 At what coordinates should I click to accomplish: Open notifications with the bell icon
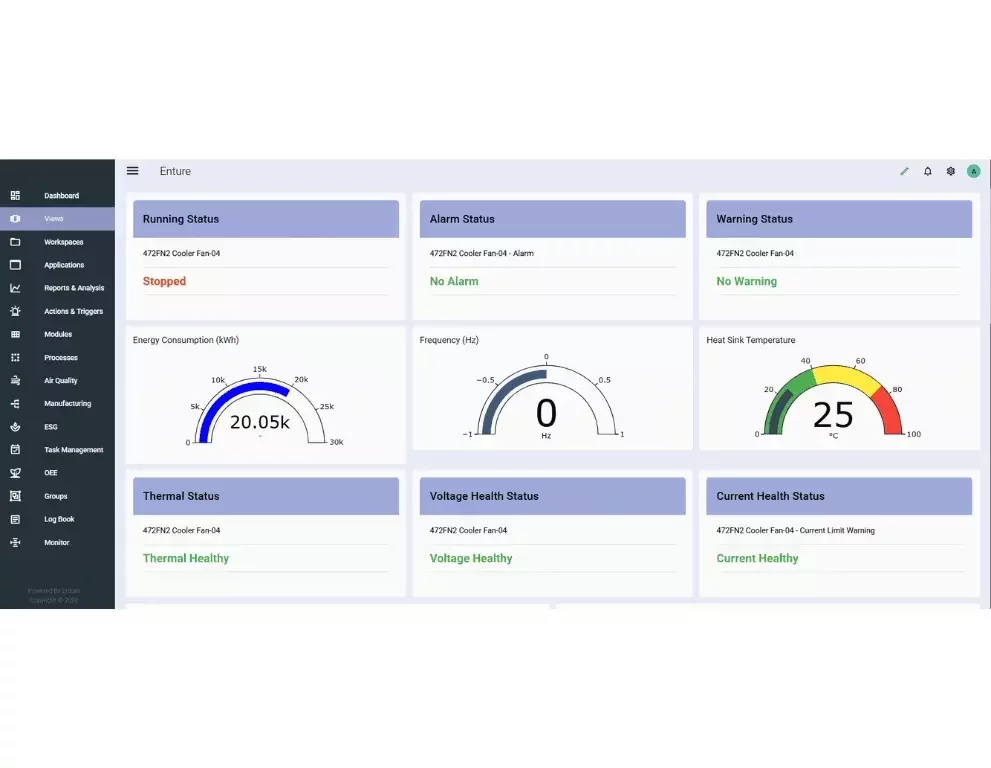[x=927, y=171]
